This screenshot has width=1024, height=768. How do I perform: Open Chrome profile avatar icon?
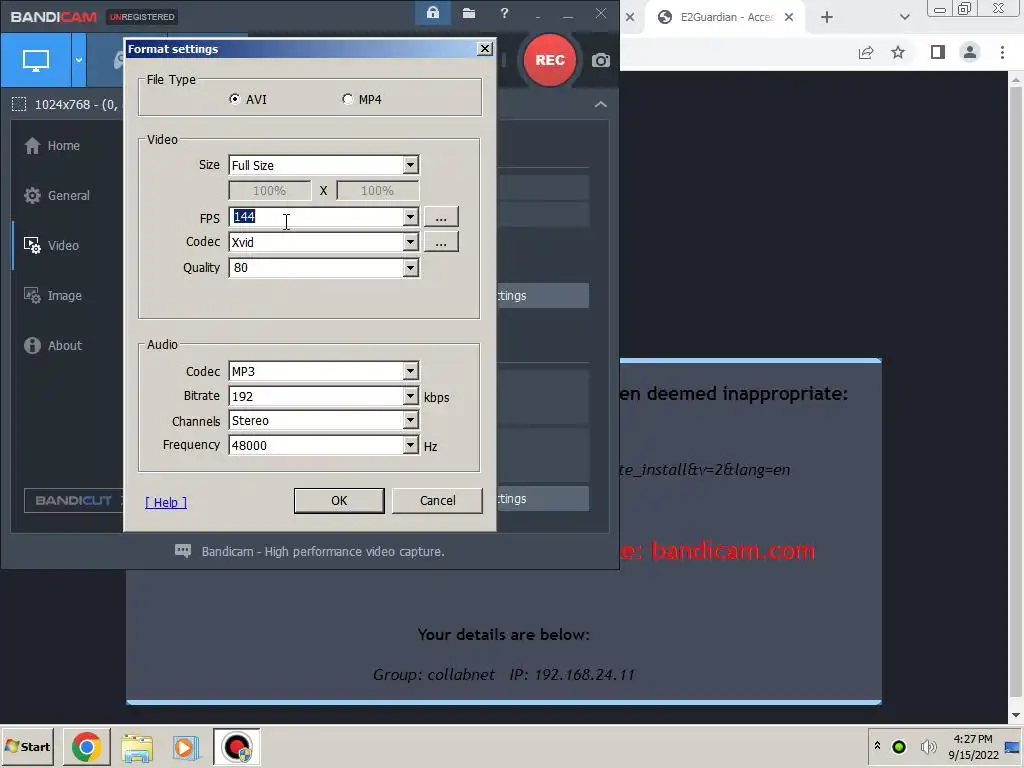tap(970, 52)
